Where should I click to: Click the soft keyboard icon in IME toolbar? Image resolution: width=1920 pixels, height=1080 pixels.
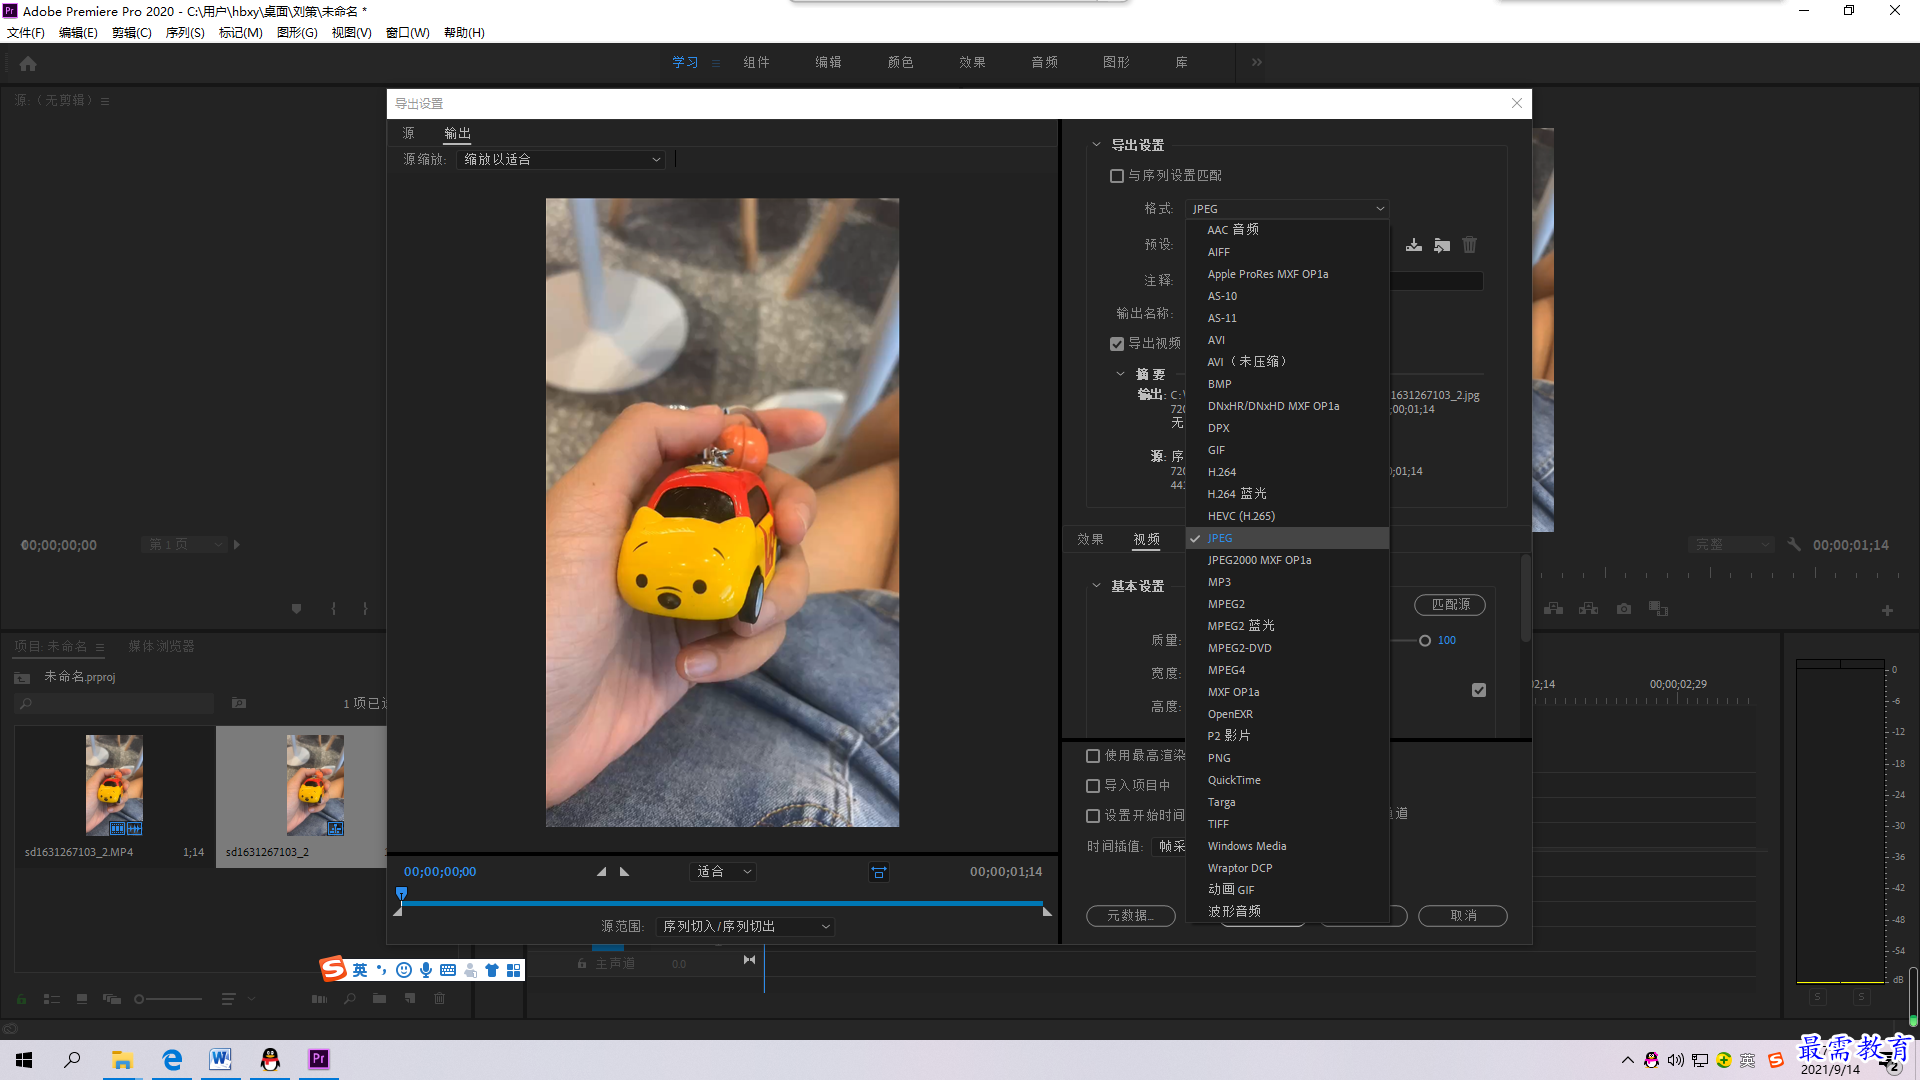point(448,970)
